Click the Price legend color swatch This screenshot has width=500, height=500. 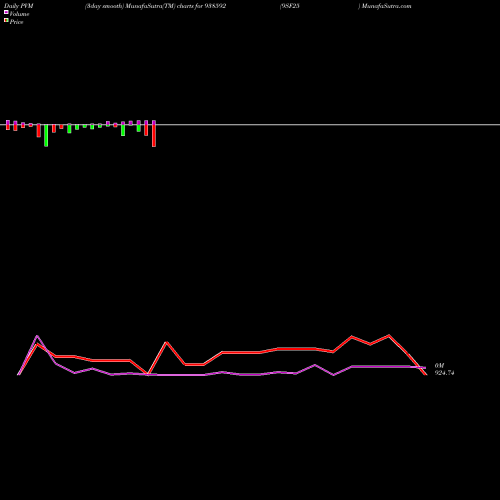click(x=6, y=20)
